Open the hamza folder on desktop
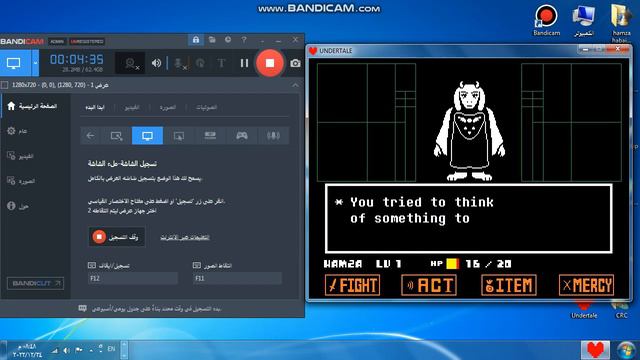The width and height of the screenshot is (640, 360). point(621,22)
